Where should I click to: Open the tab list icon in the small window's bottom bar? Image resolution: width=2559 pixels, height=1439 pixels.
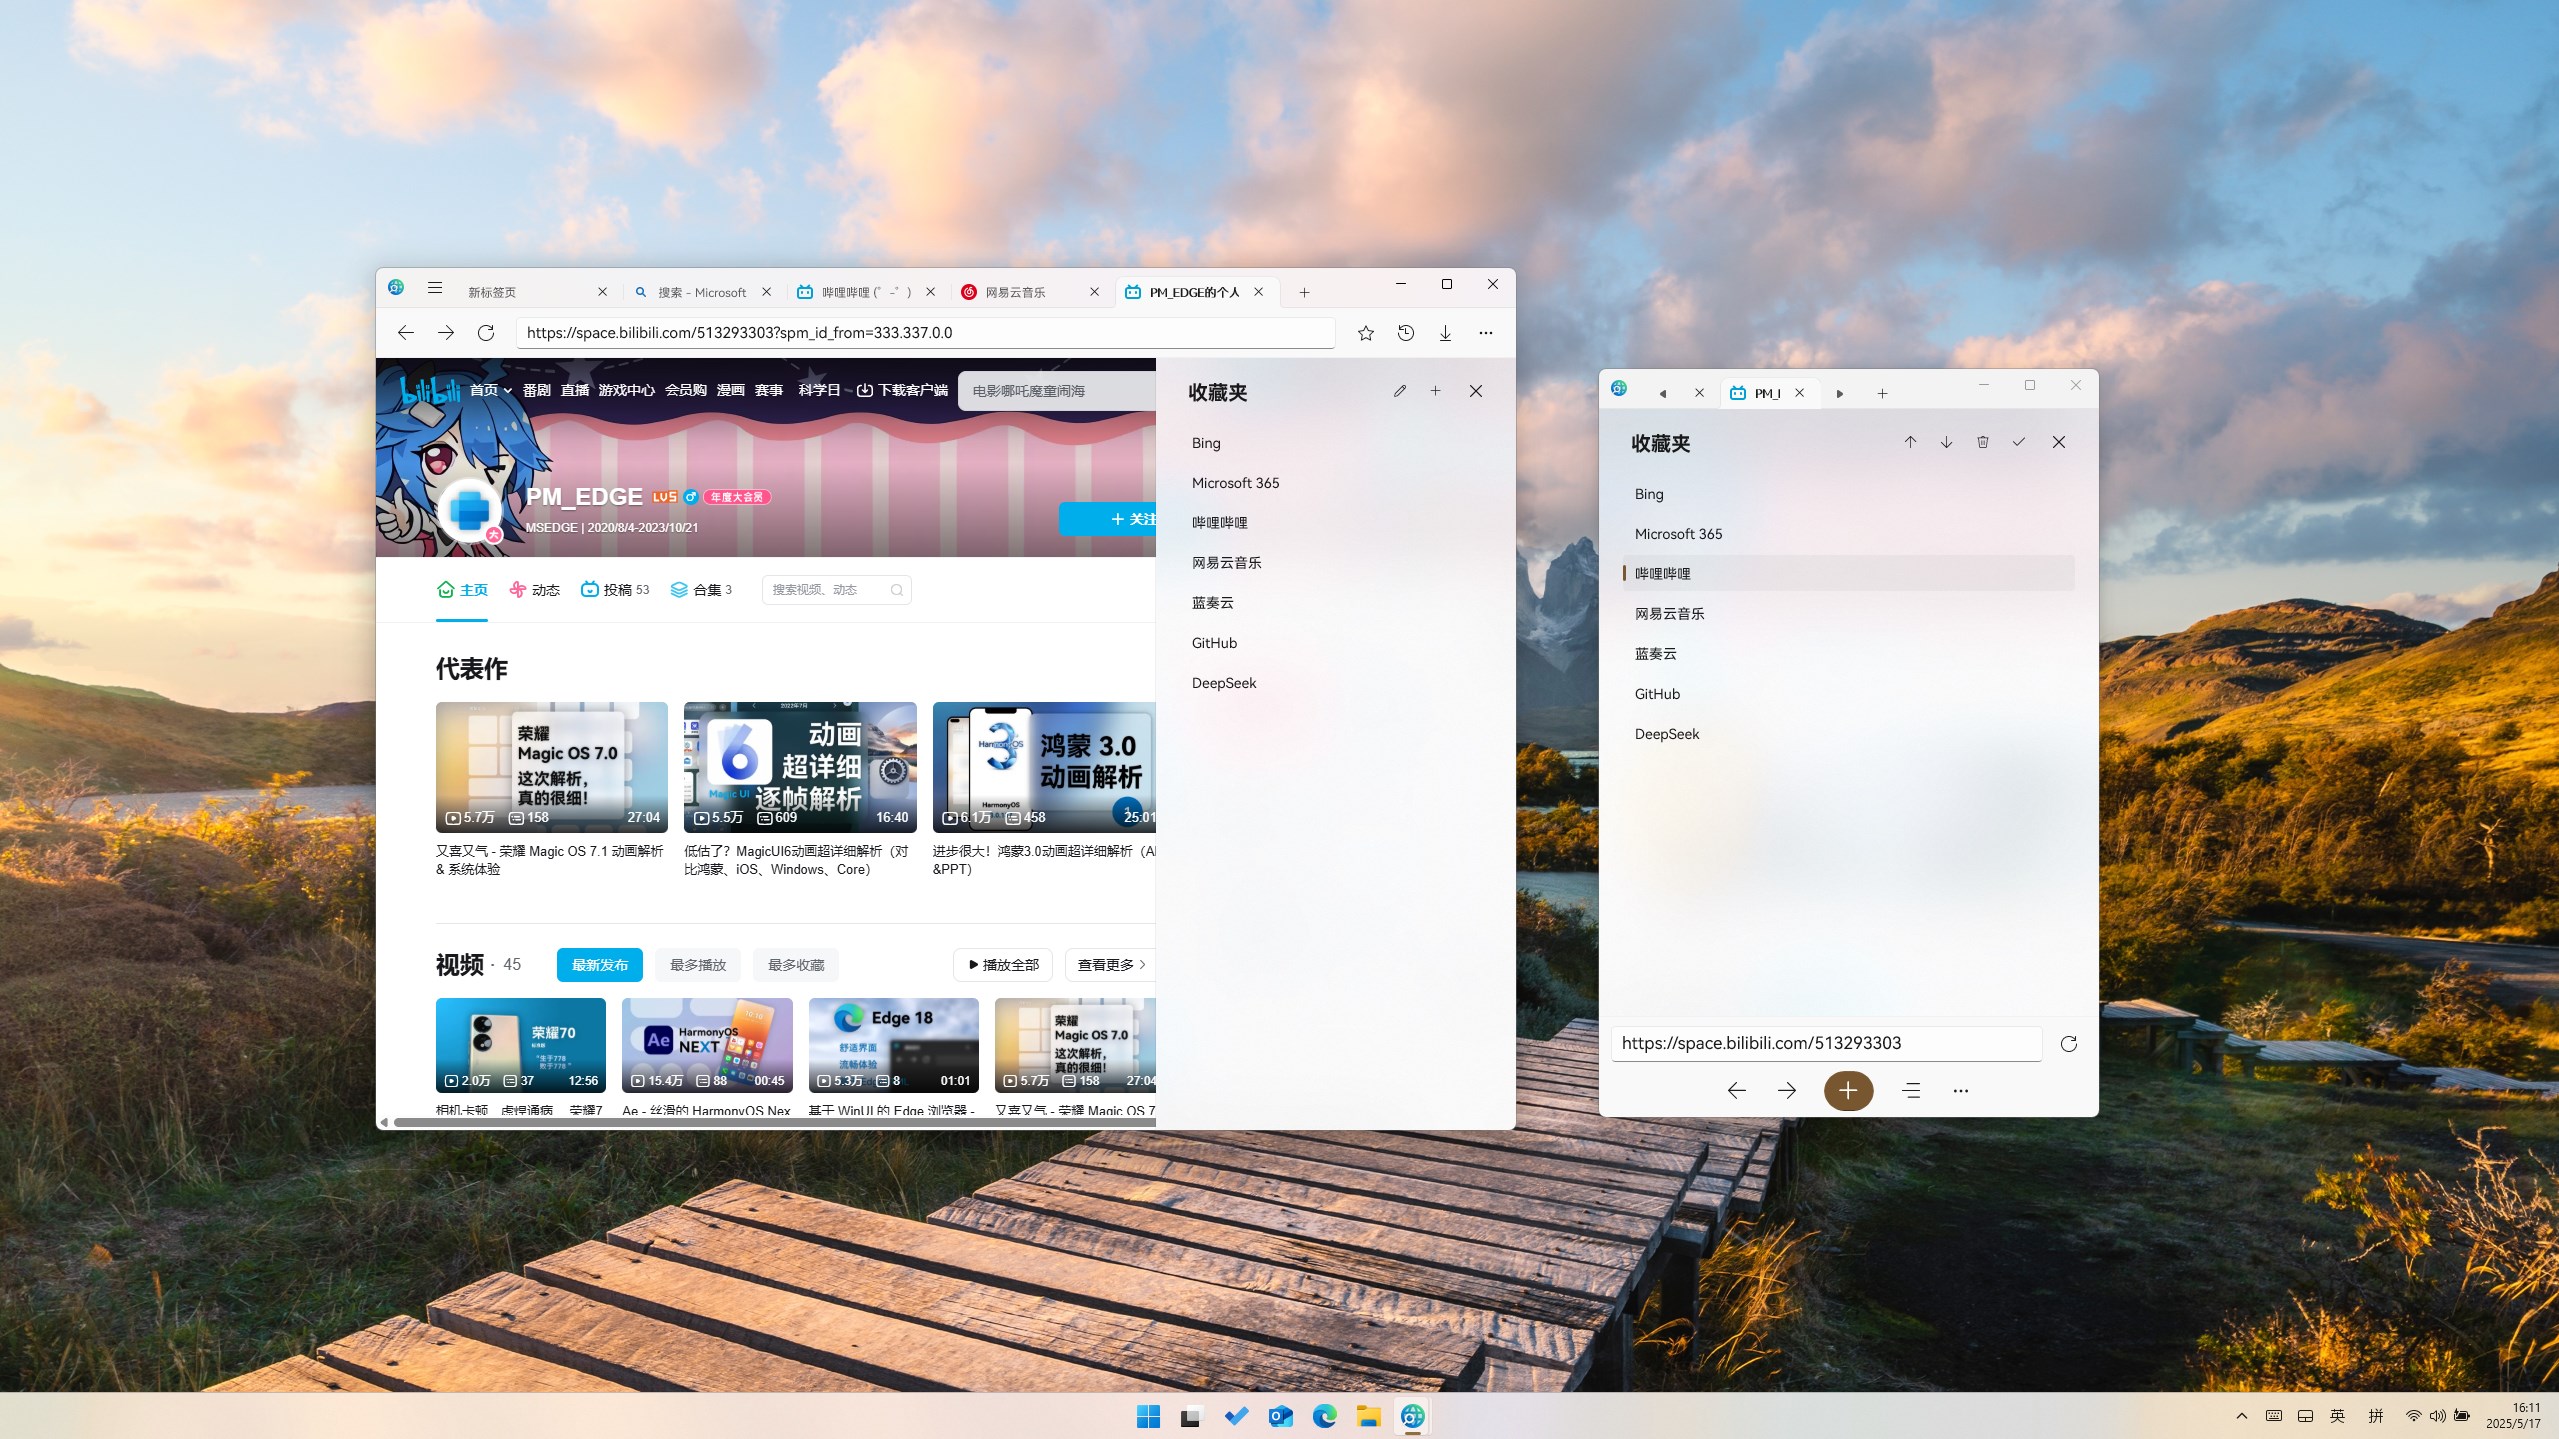[1911, 1091]
